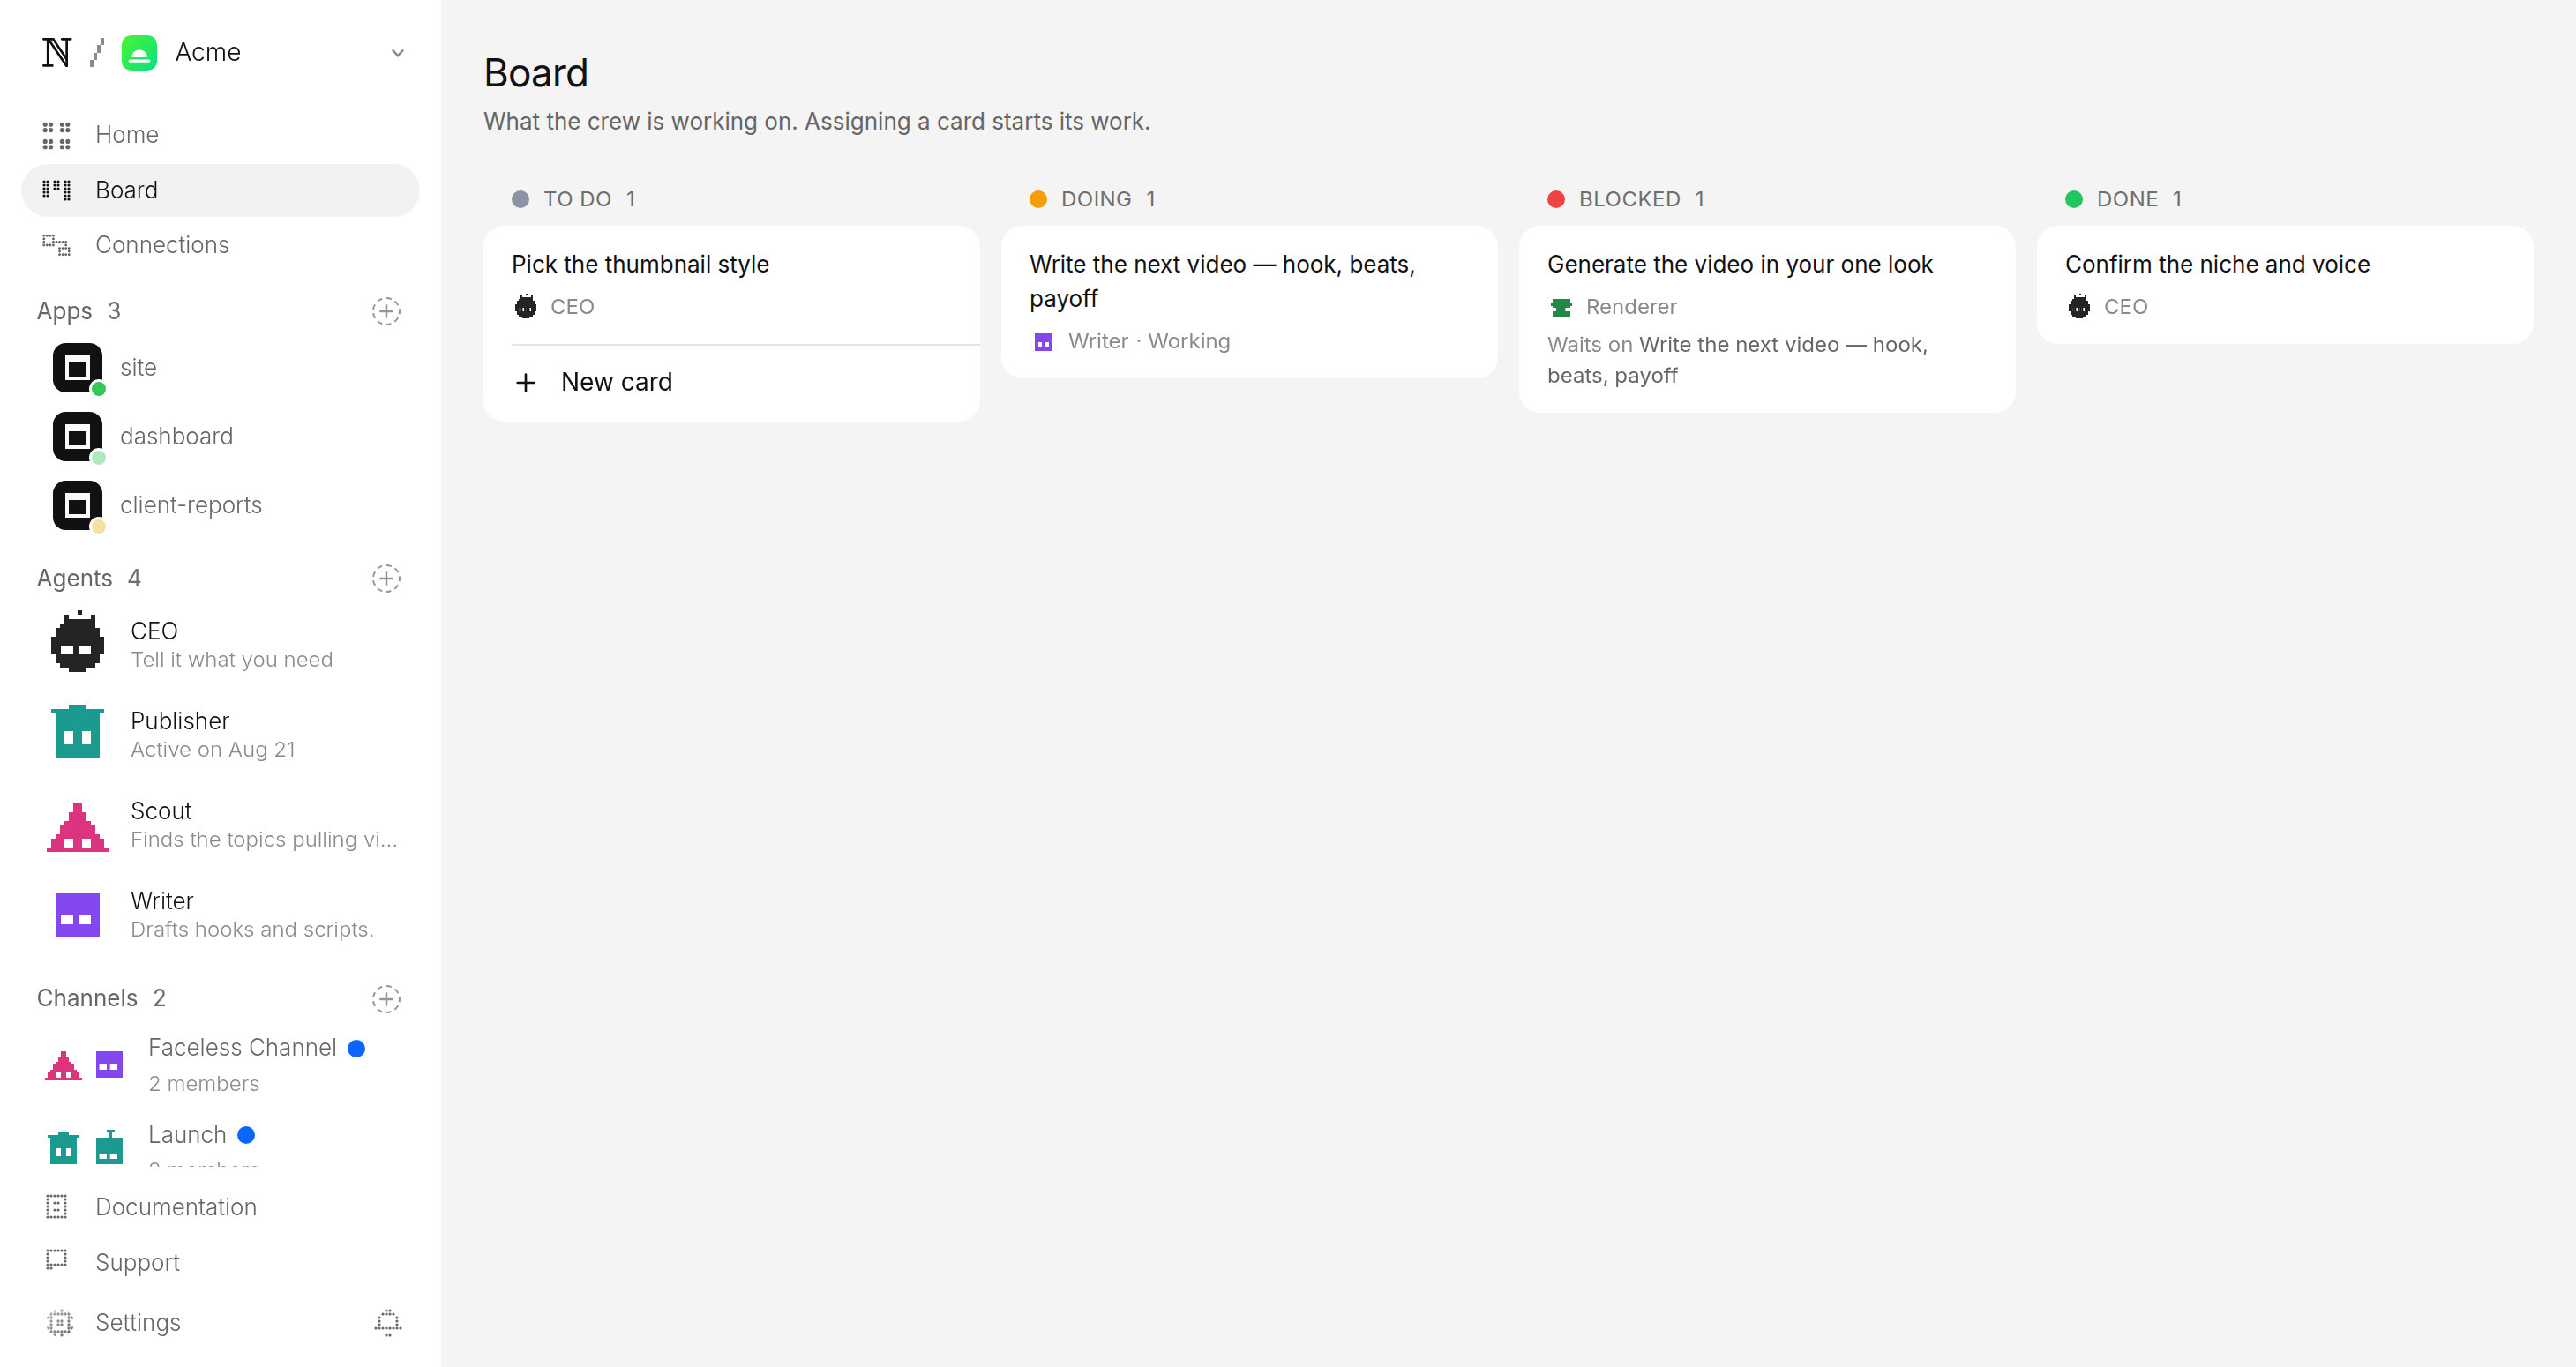
Task: Click the DONE column header
Action: point(2123,199)
